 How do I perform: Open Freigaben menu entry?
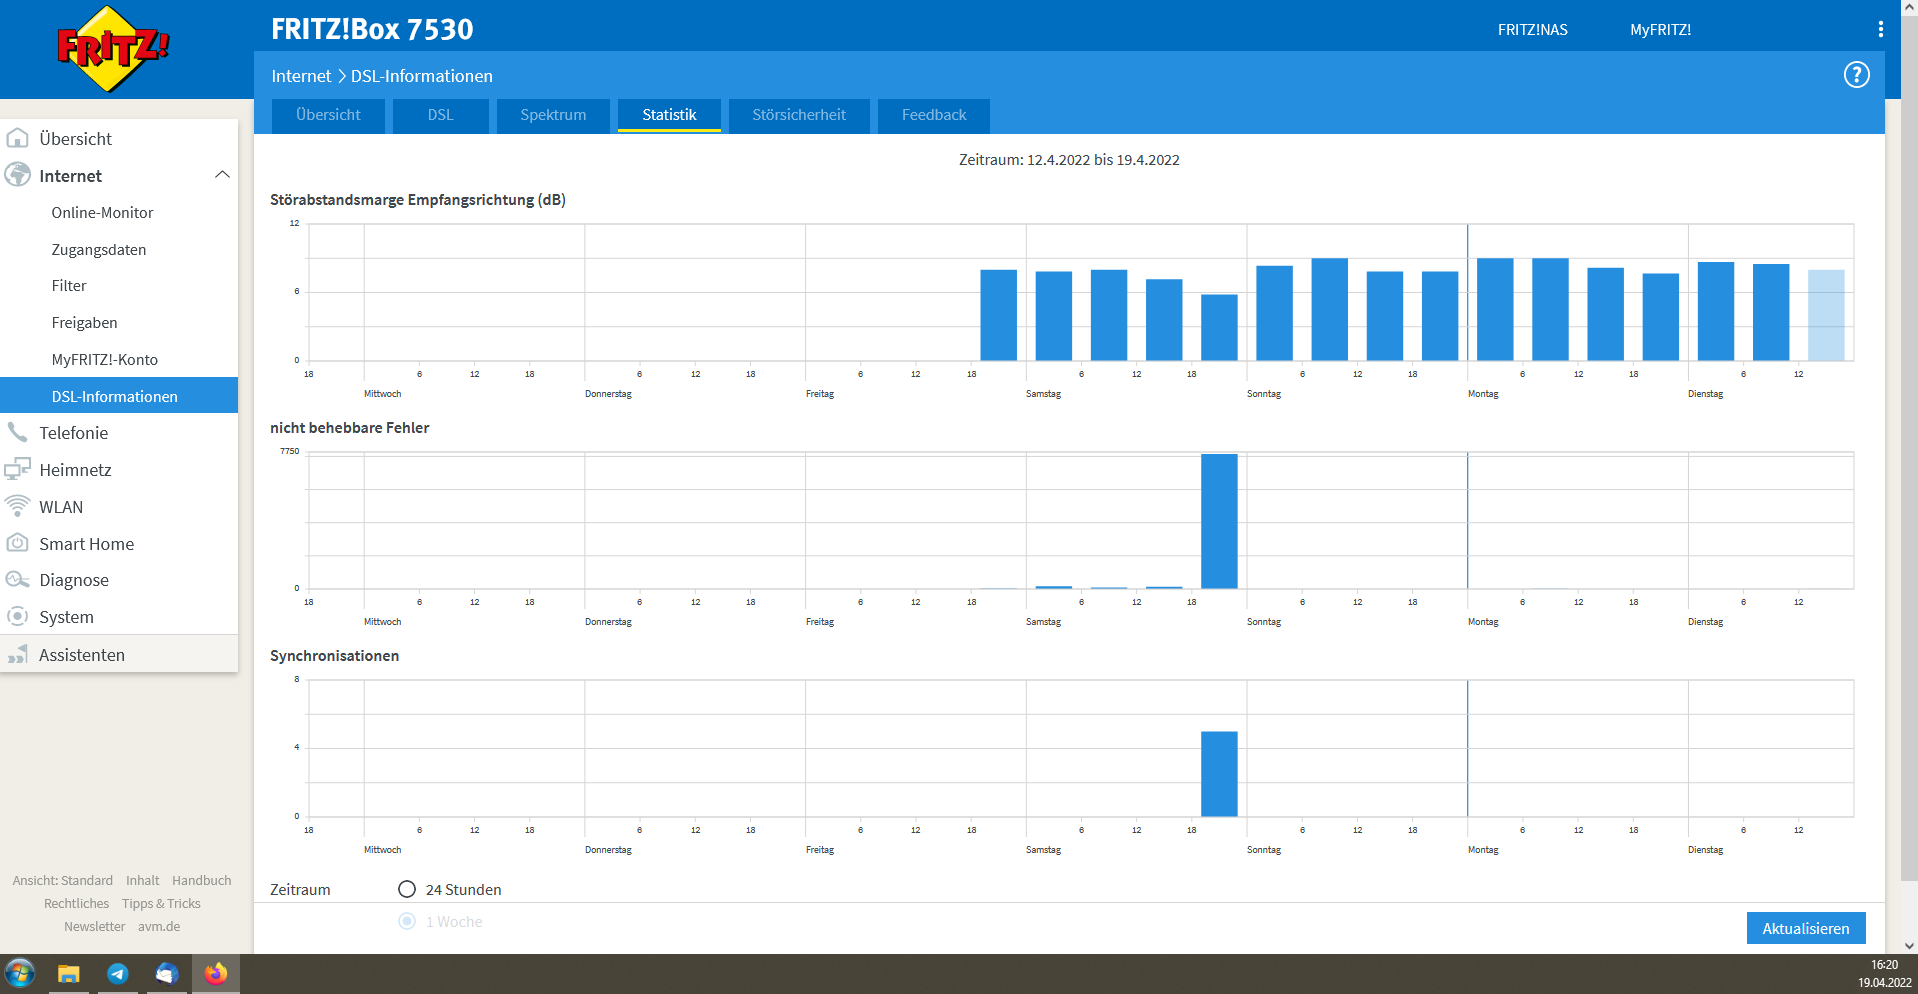pos(84,322)
